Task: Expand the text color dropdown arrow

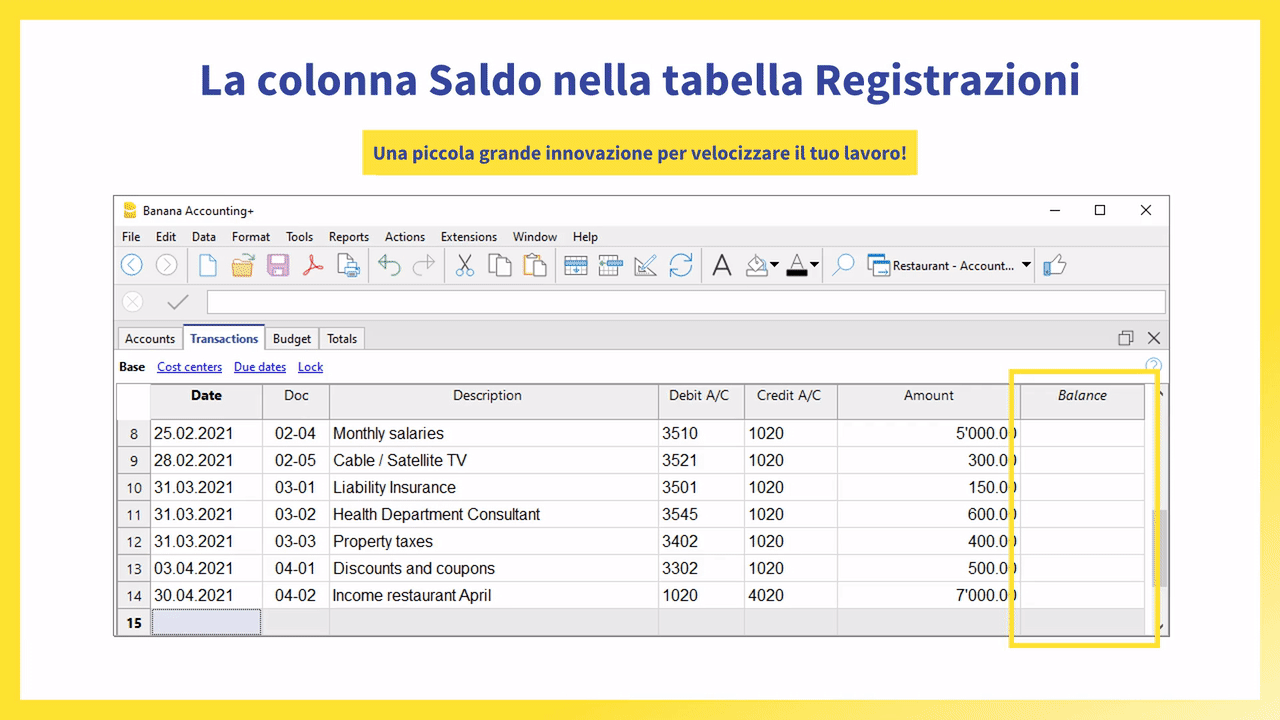Action: coord(814,266)
